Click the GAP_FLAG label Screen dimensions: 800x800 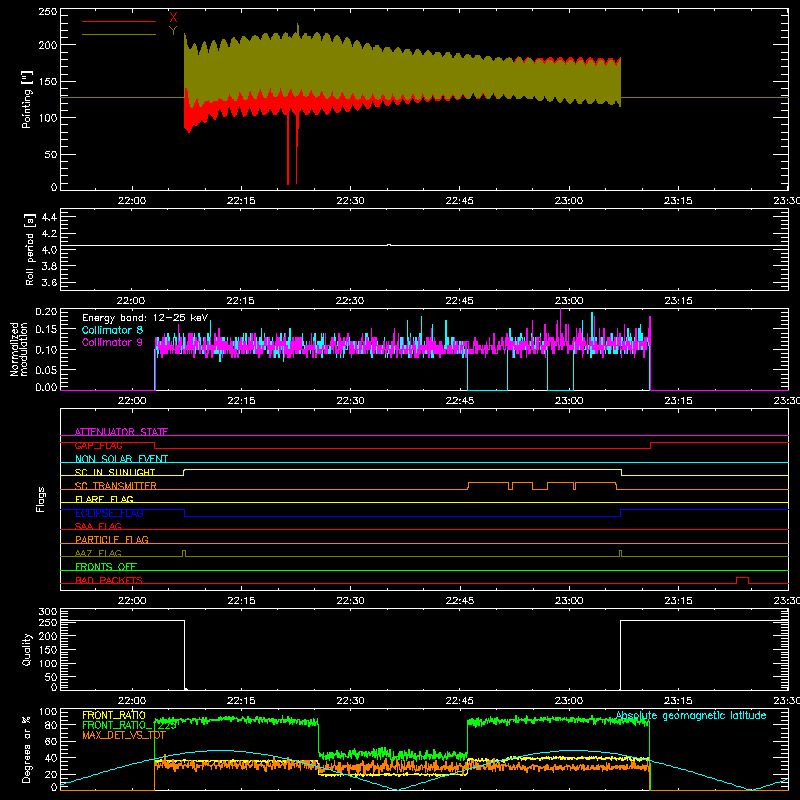point(98,445)
